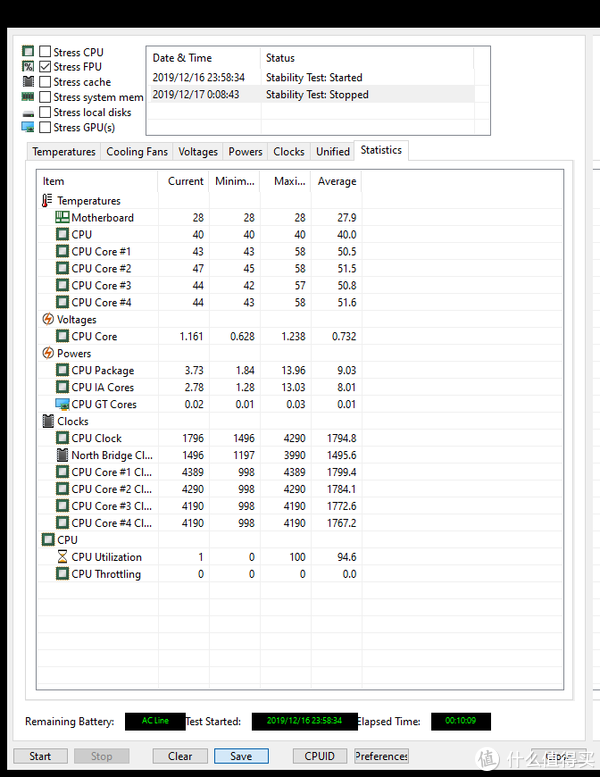Image resolution: width=600 pixels, height=777 pixels.
Task: Click the CPU Core #1 temperature icon
Action: pos(62,251)
